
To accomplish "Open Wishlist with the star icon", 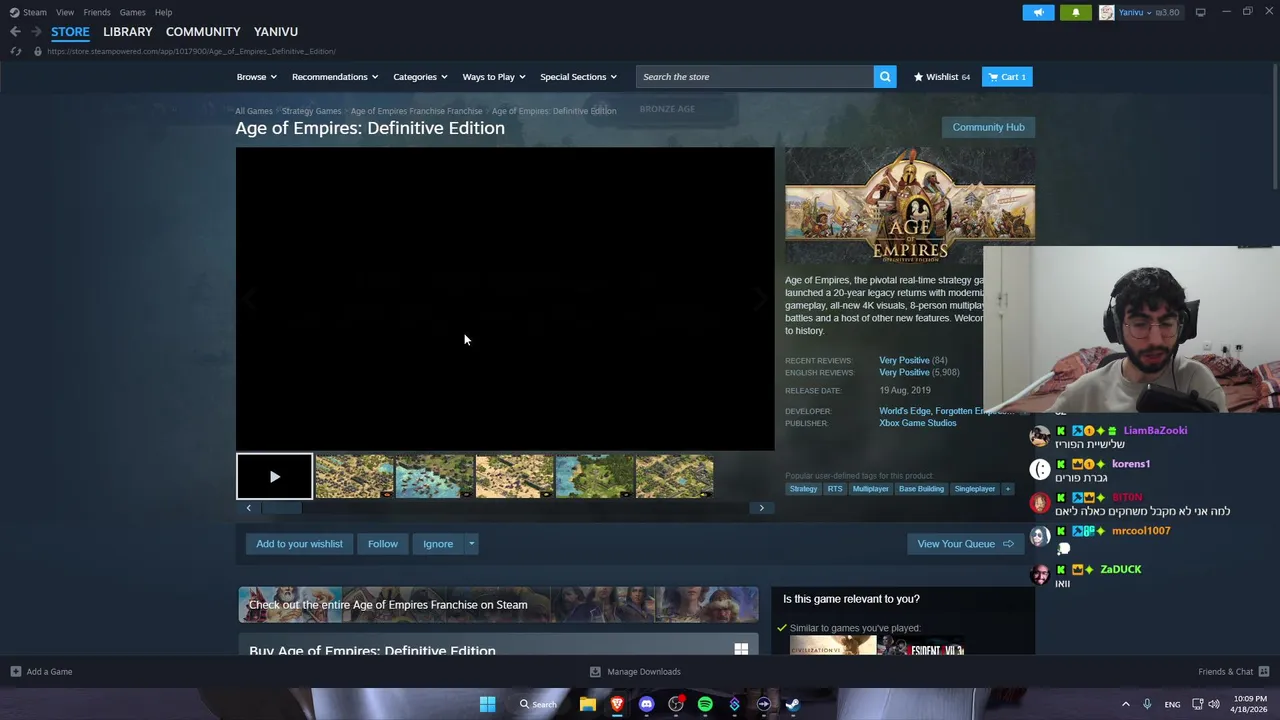I will click(x=941, y=77).
